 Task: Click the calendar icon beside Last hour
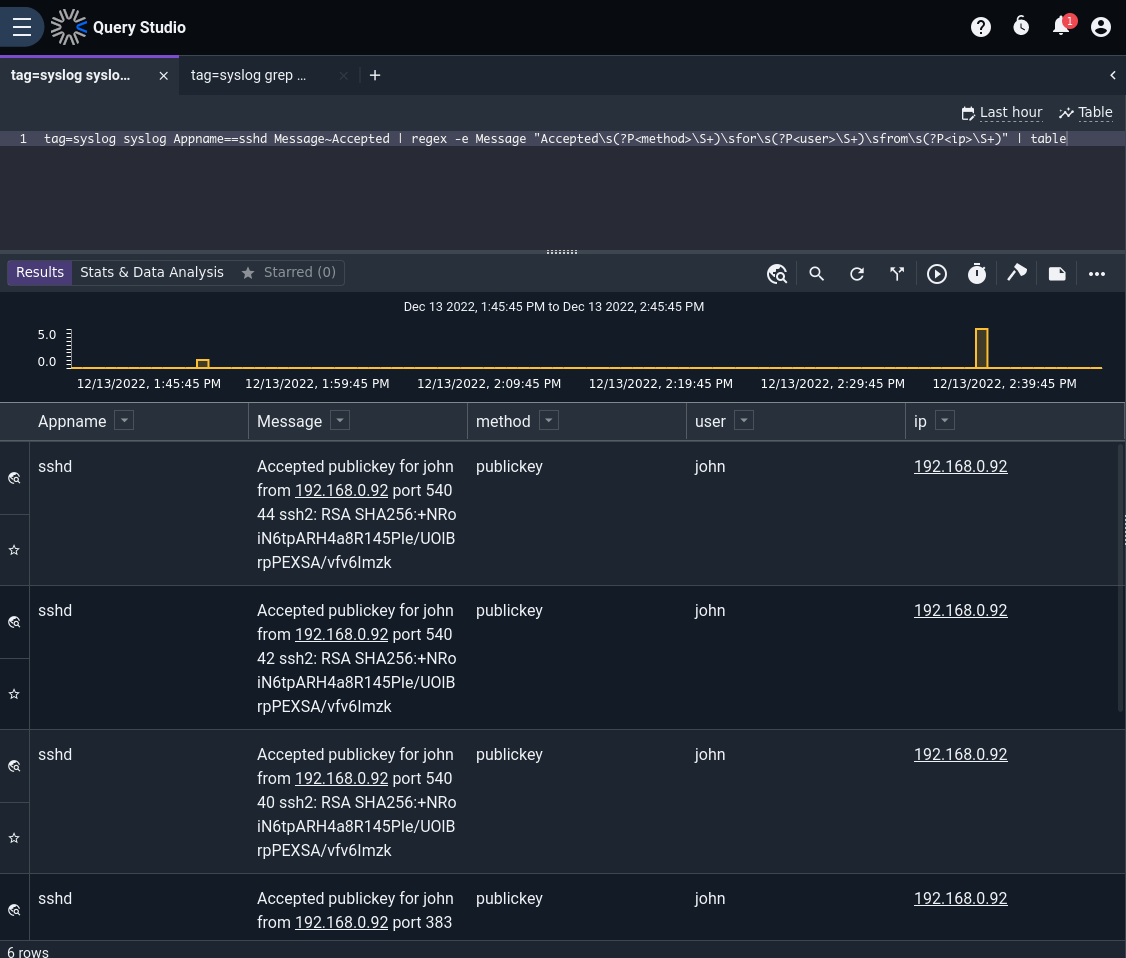pyautogui.click(x=968, y=113)
